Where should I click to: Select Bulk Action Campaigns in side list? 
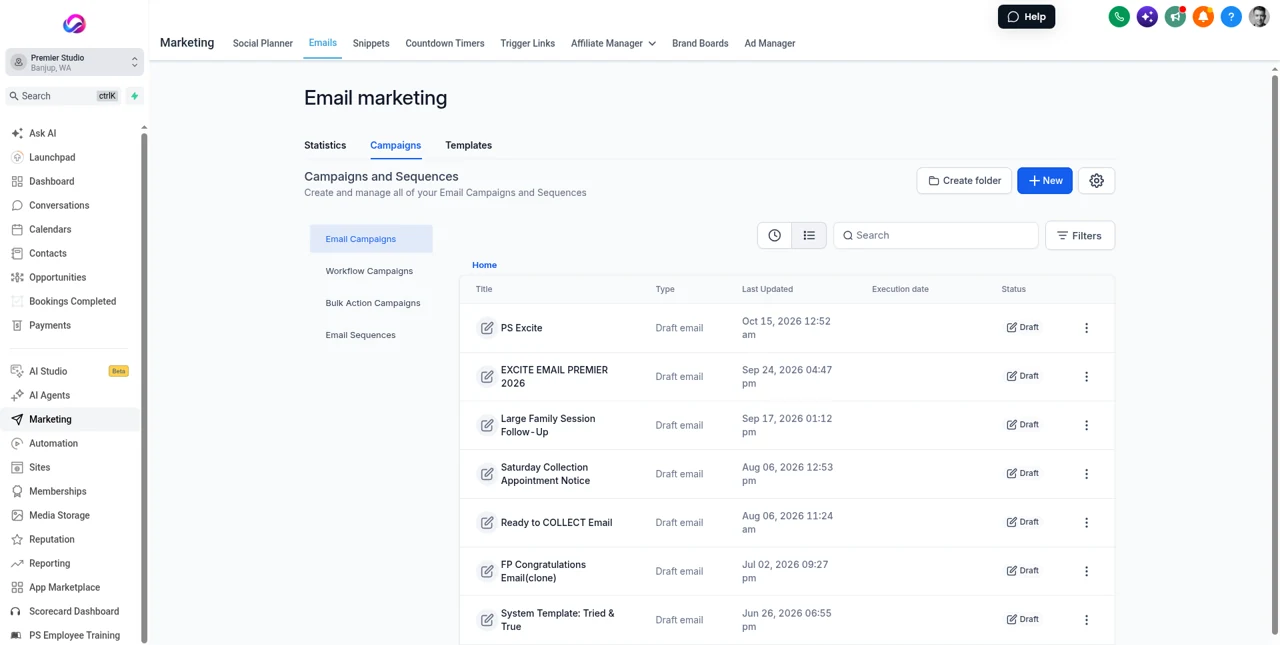coord(373,303)
